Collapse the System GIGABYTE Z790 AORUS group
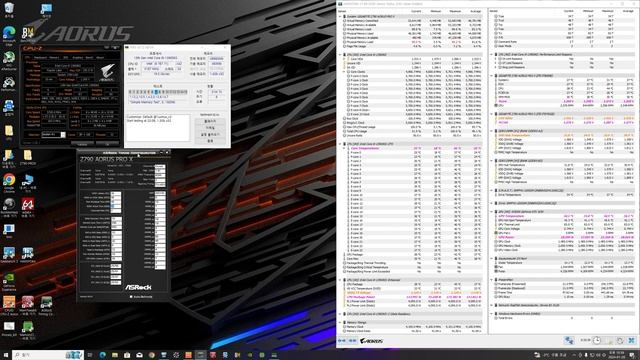Image resolution: width=640 pixels, height=360 pixels. point(340,16)
